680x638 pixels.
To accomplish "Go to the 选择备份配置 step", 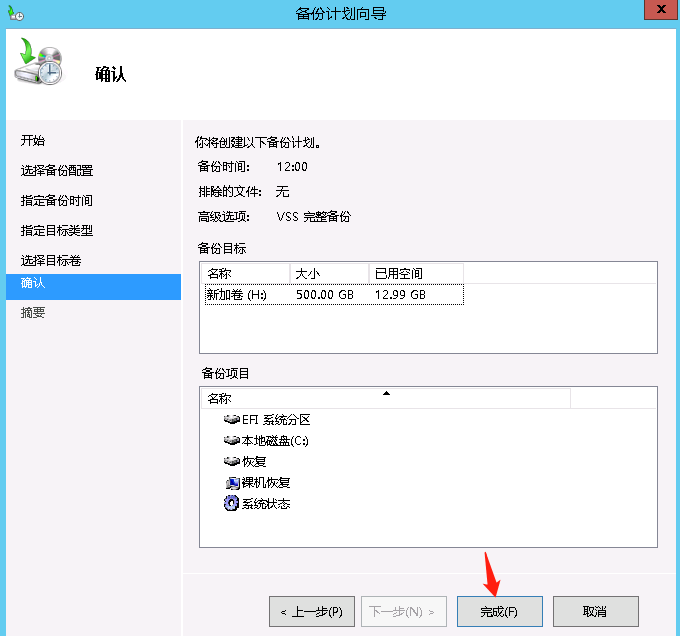I will 57,170.
